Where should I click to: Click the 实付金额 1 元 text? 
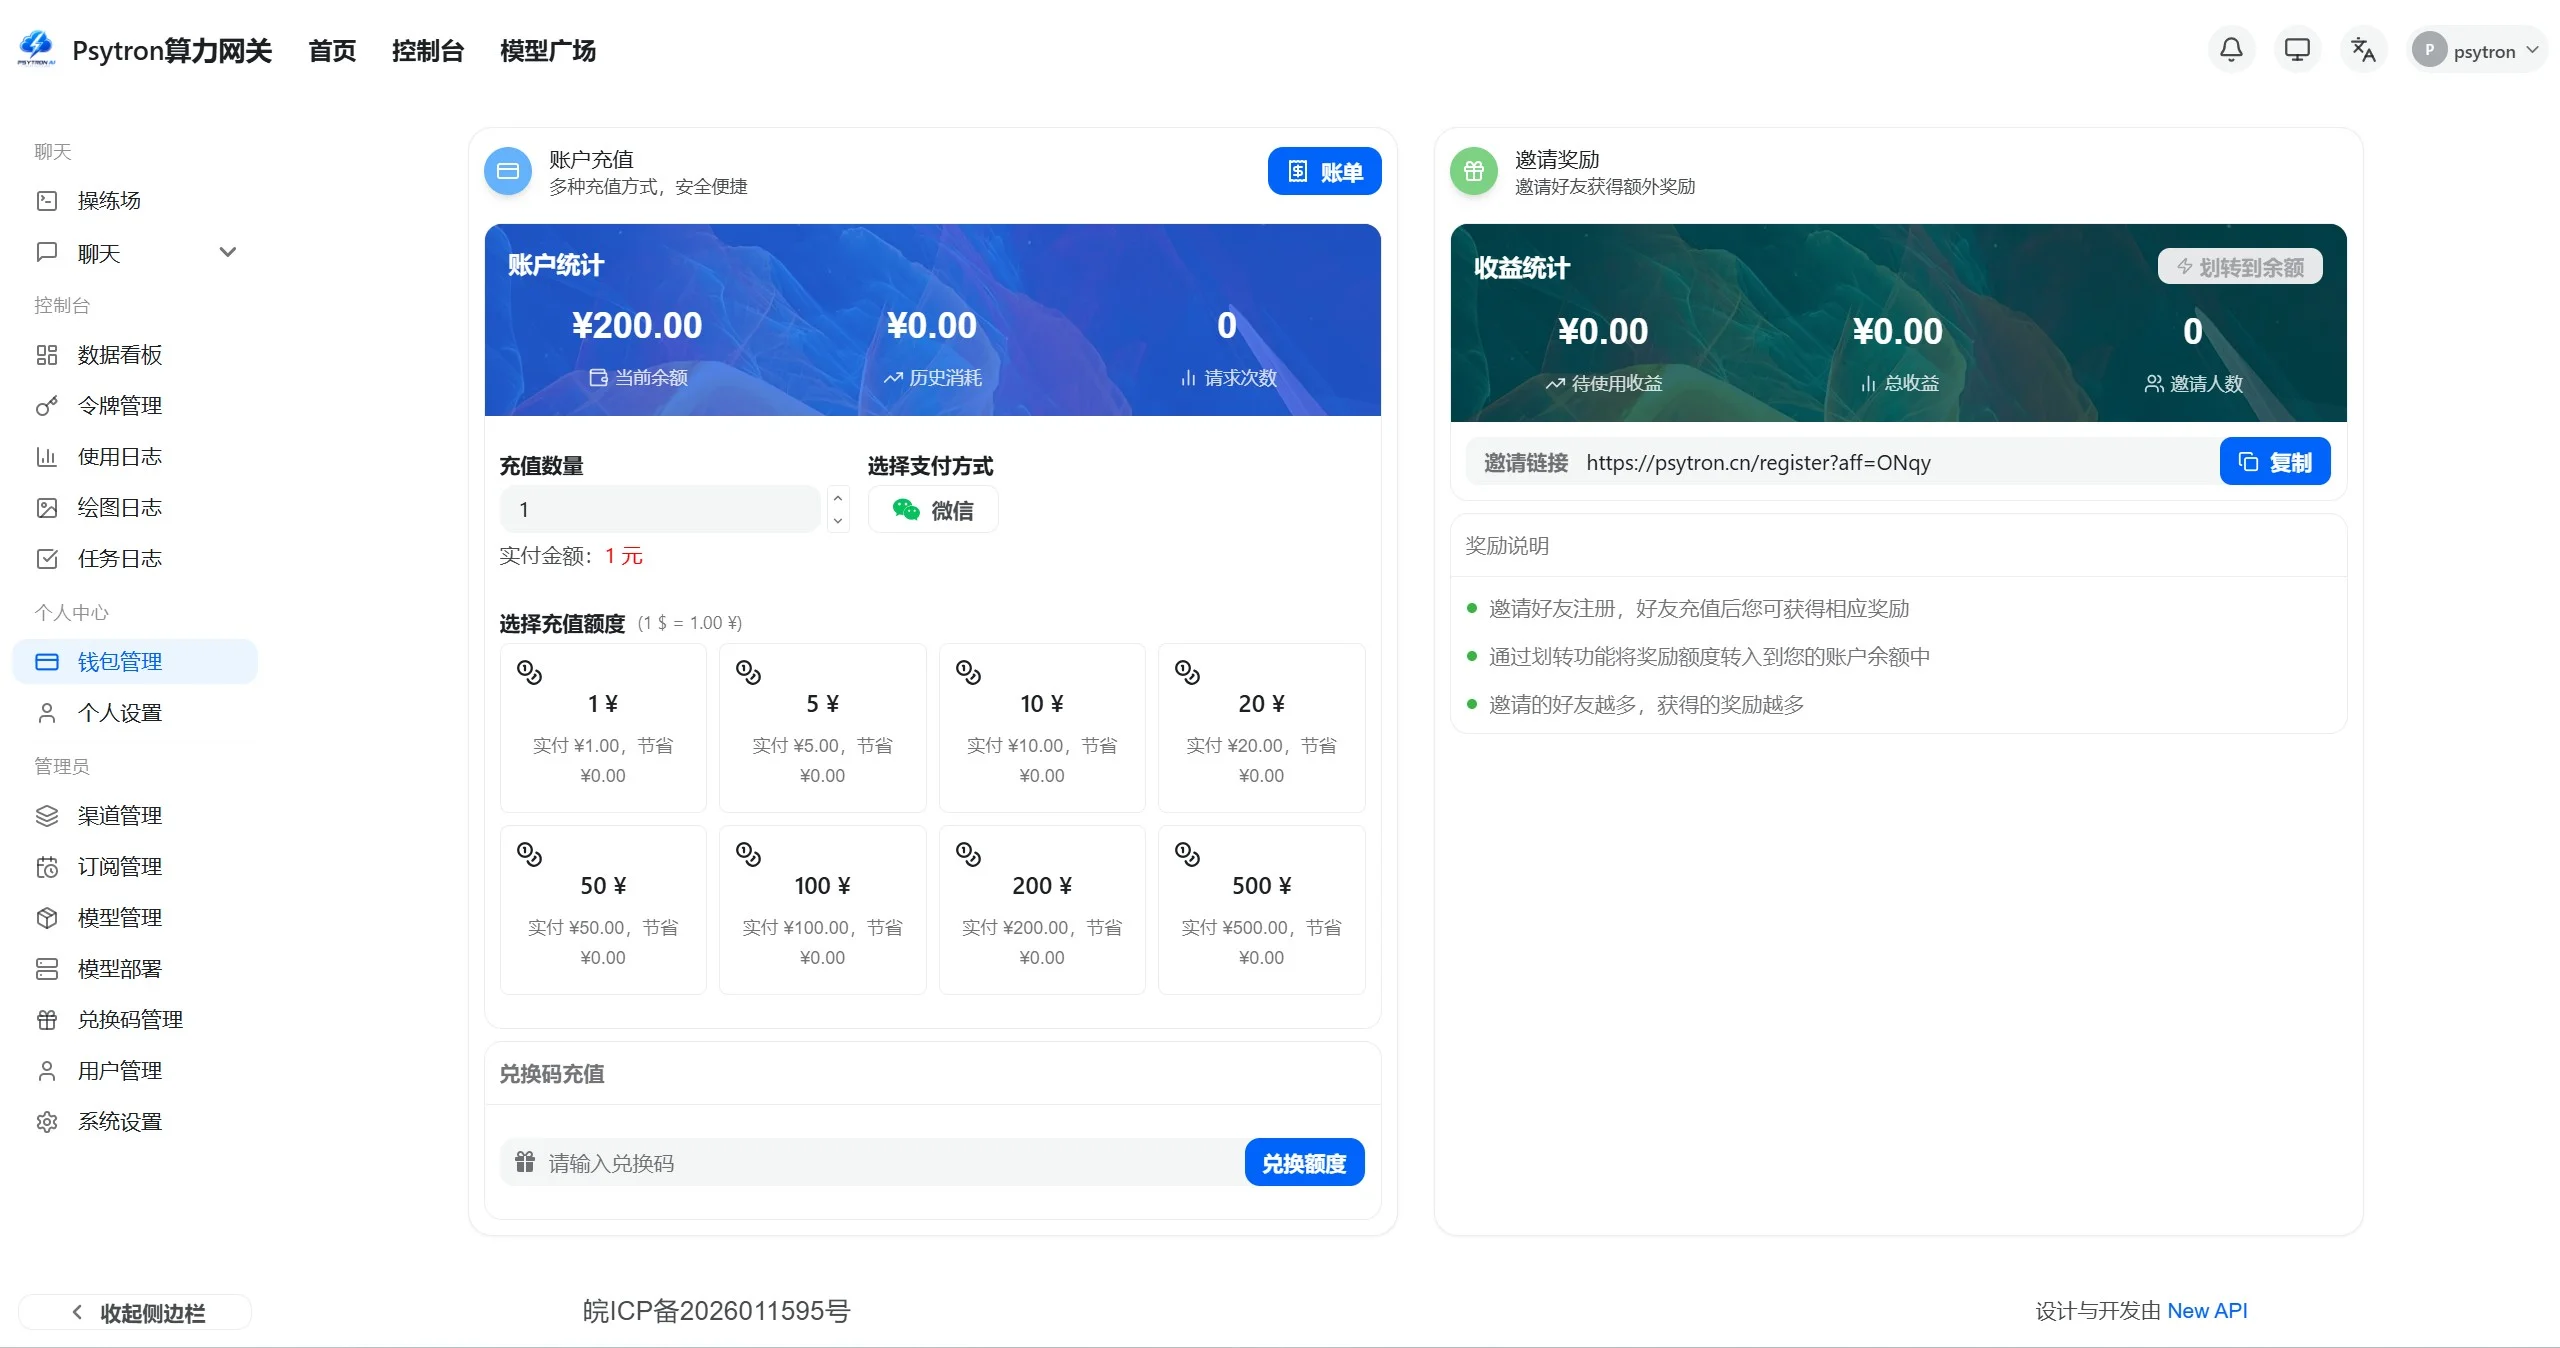point(571,556)
